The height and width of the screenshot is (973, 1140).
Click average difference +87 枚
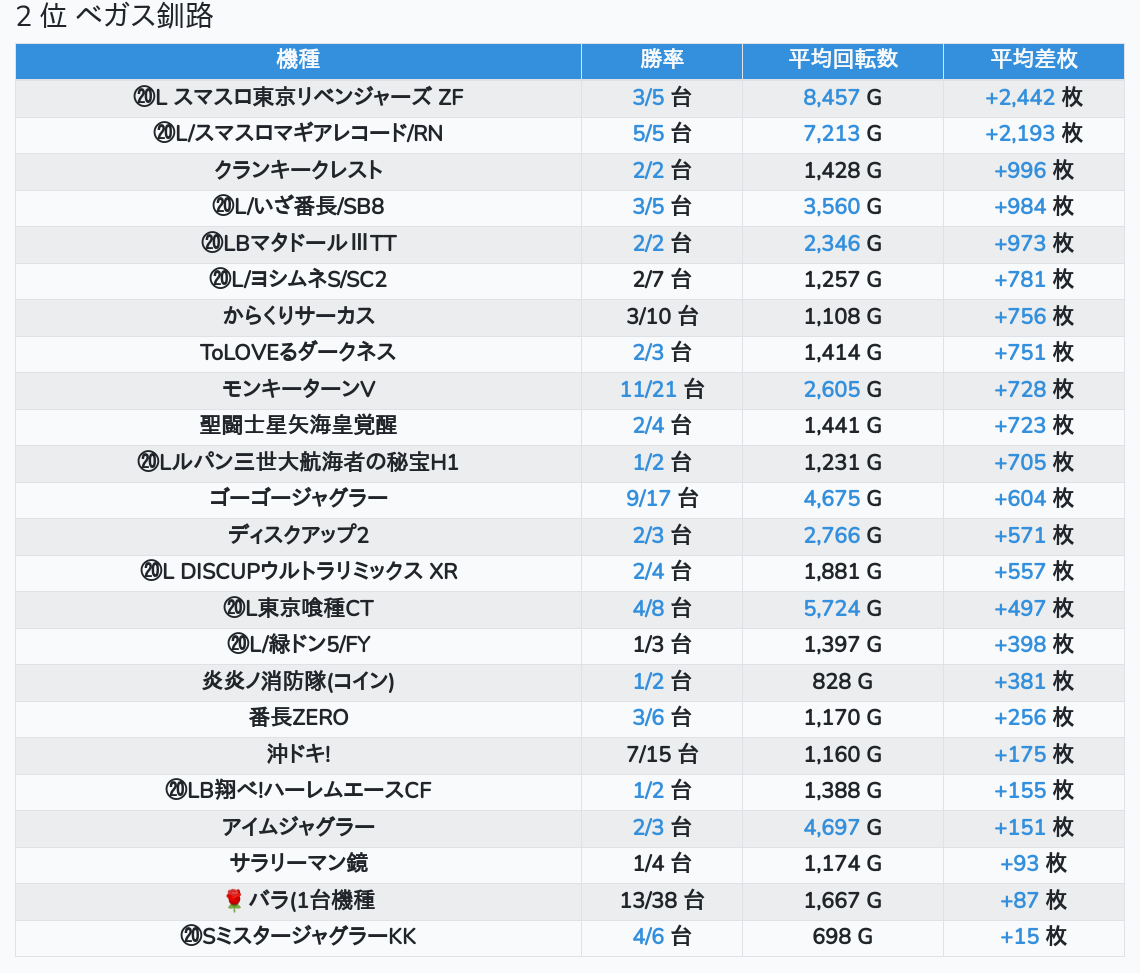[x=1034, y=900]
